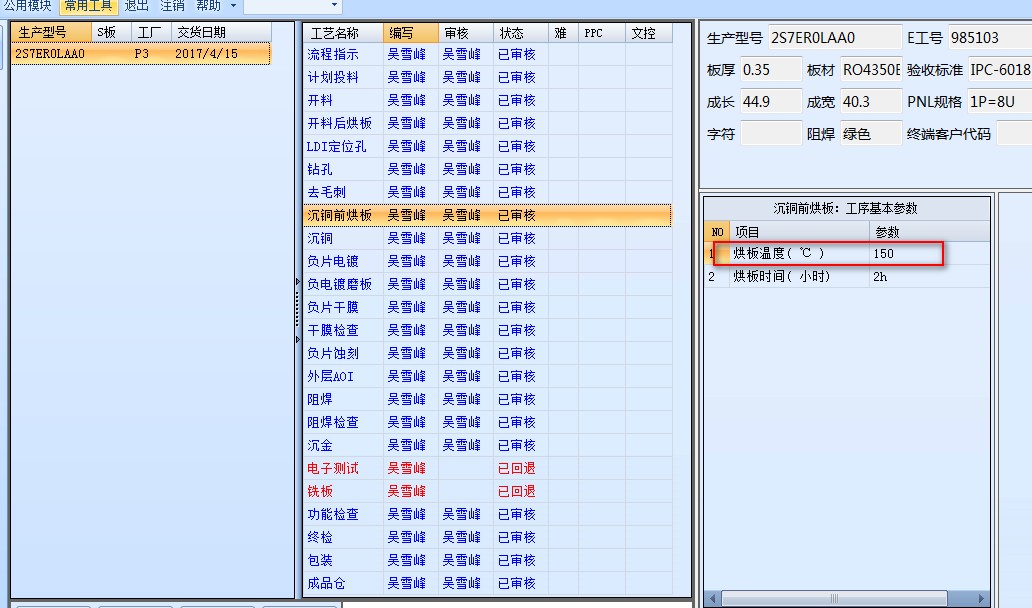Click the 工艺名称 column header
Viewport: 1032px width, 608px height.
click(343, 33)
